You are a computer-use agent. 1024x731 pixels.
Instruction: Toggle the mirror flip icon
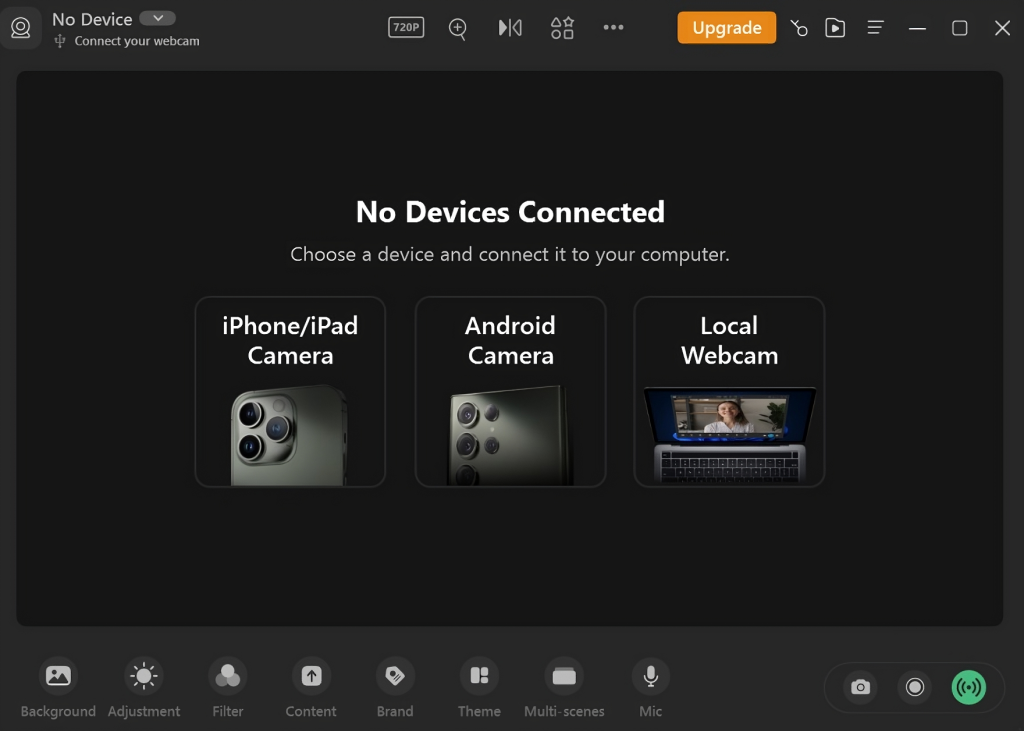pos(510,27)
